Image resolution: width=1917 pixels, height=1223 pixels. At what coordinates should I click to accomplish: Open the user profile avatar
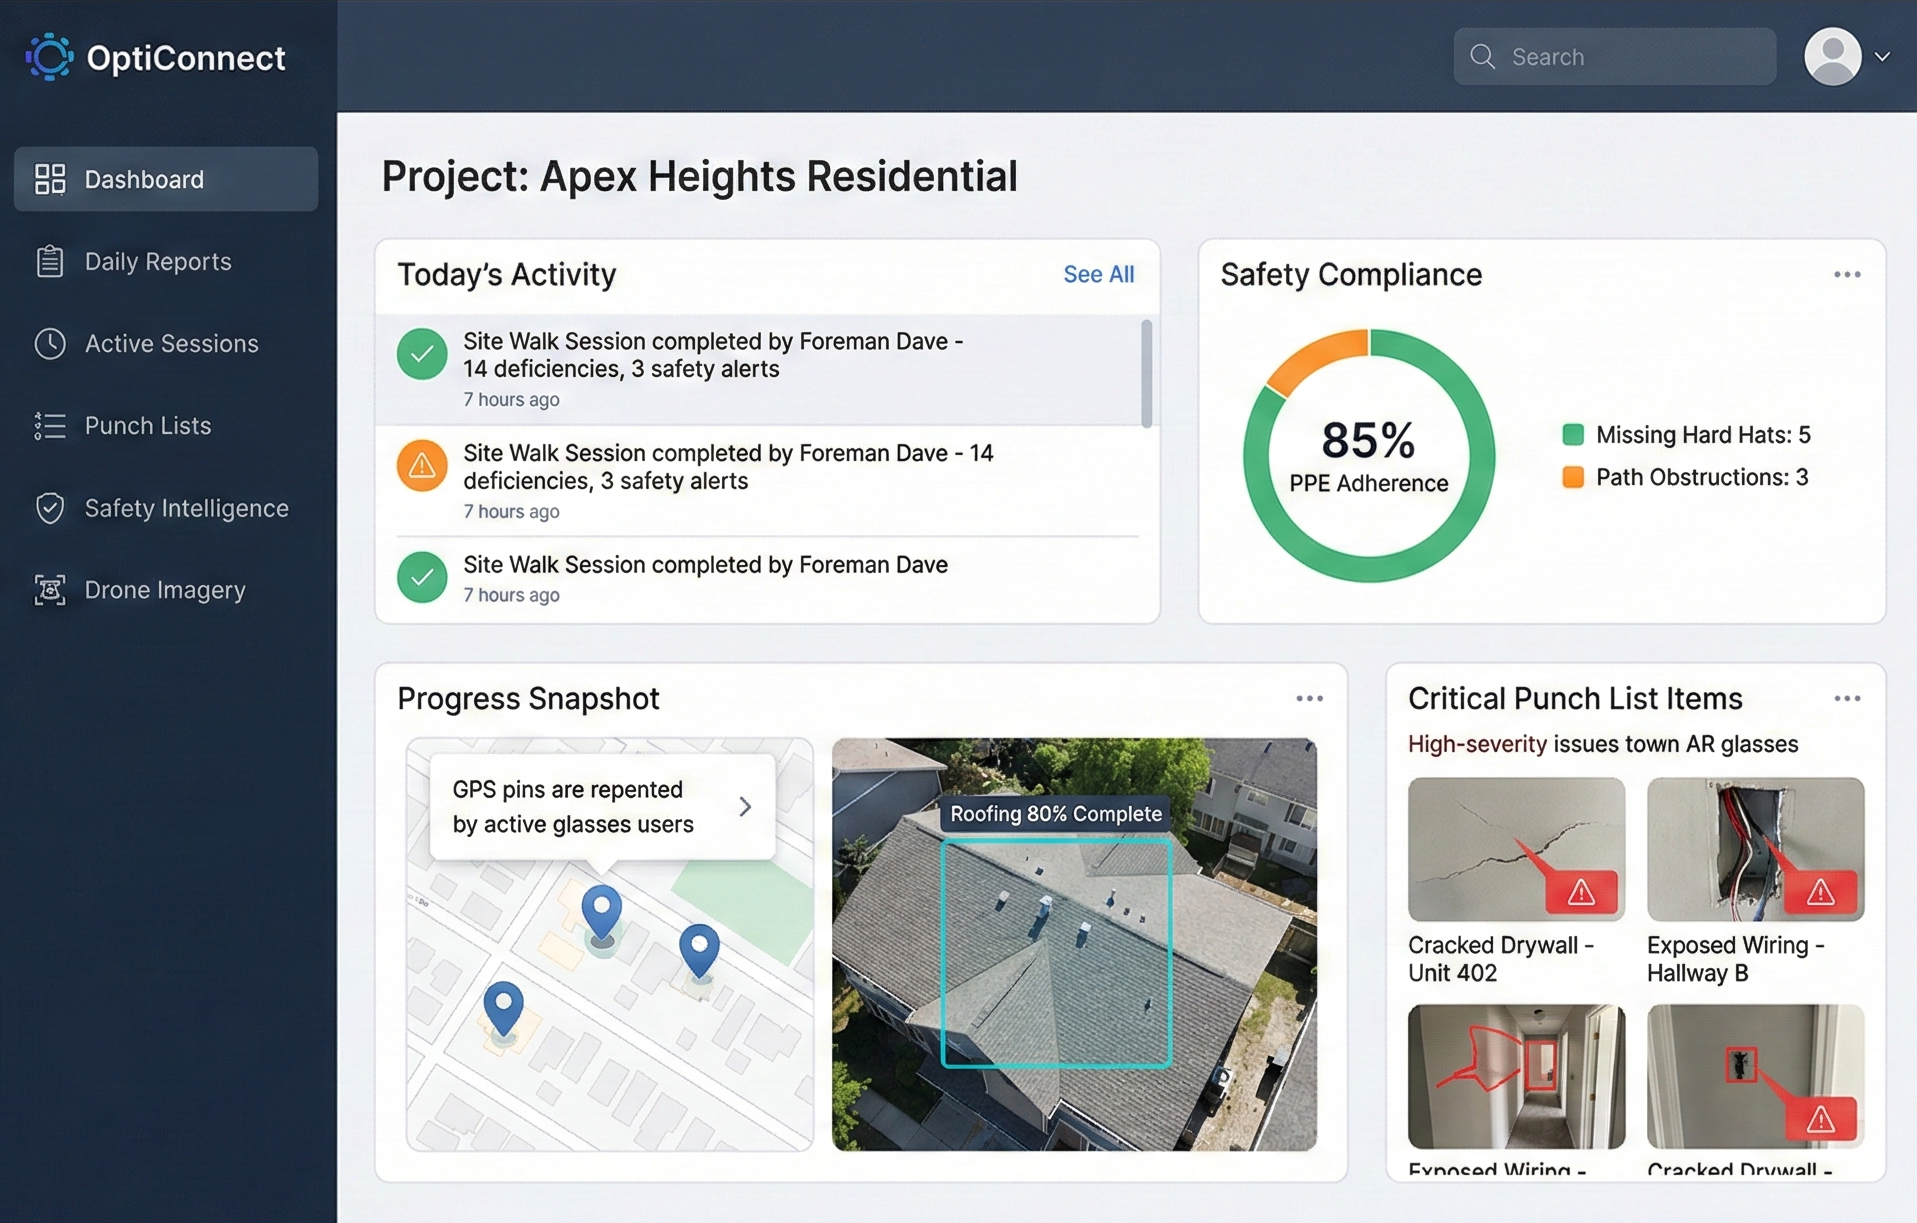pos(1832,56)
